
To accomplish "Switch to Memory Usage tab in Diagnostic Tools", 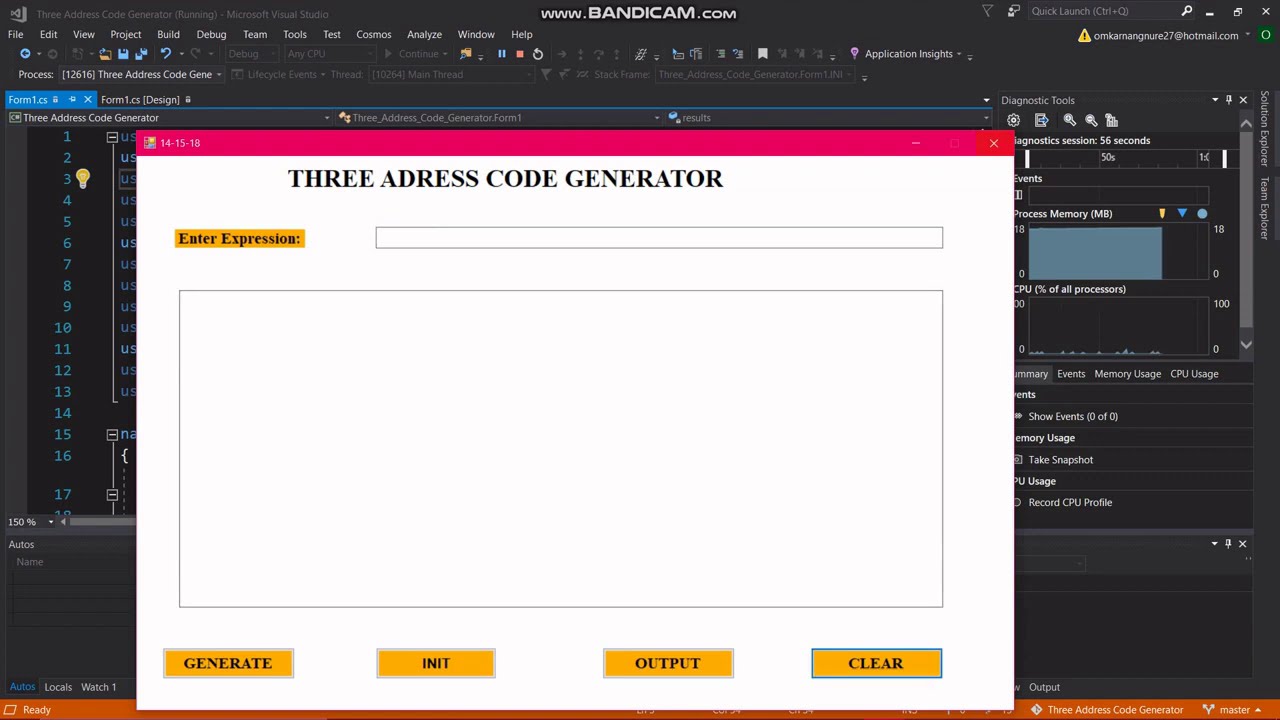I will coord(1127,374).
